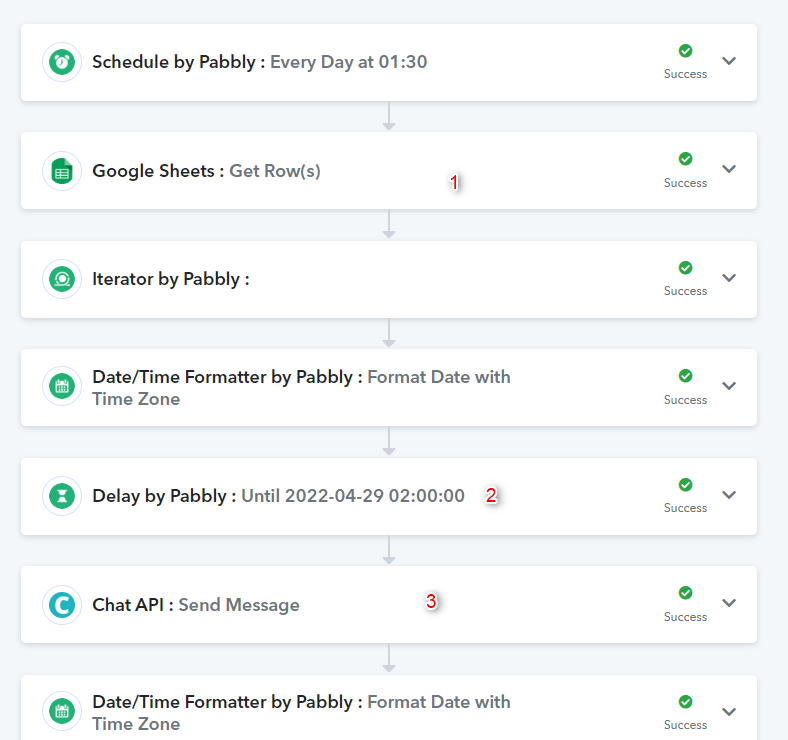Viewport: 788px width, 740px height.
Task: Click the last Date/Time Formatter calendar icon
Action: tap(62, 711)
